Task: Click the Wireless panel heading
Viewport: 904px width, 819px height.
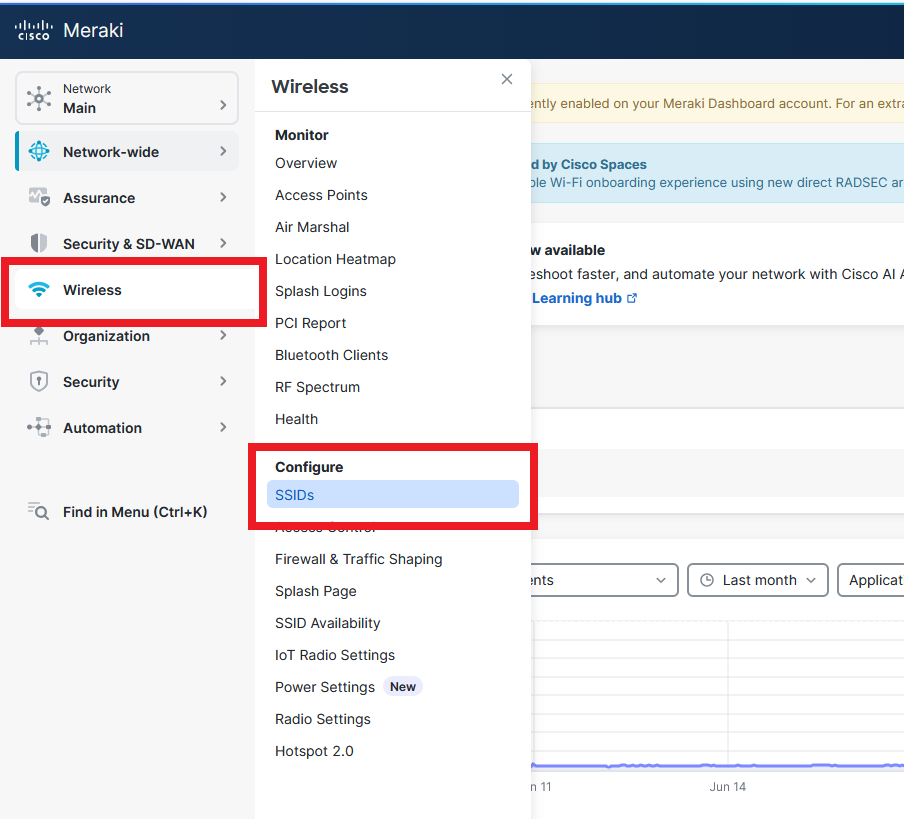Action: point(310,86)
